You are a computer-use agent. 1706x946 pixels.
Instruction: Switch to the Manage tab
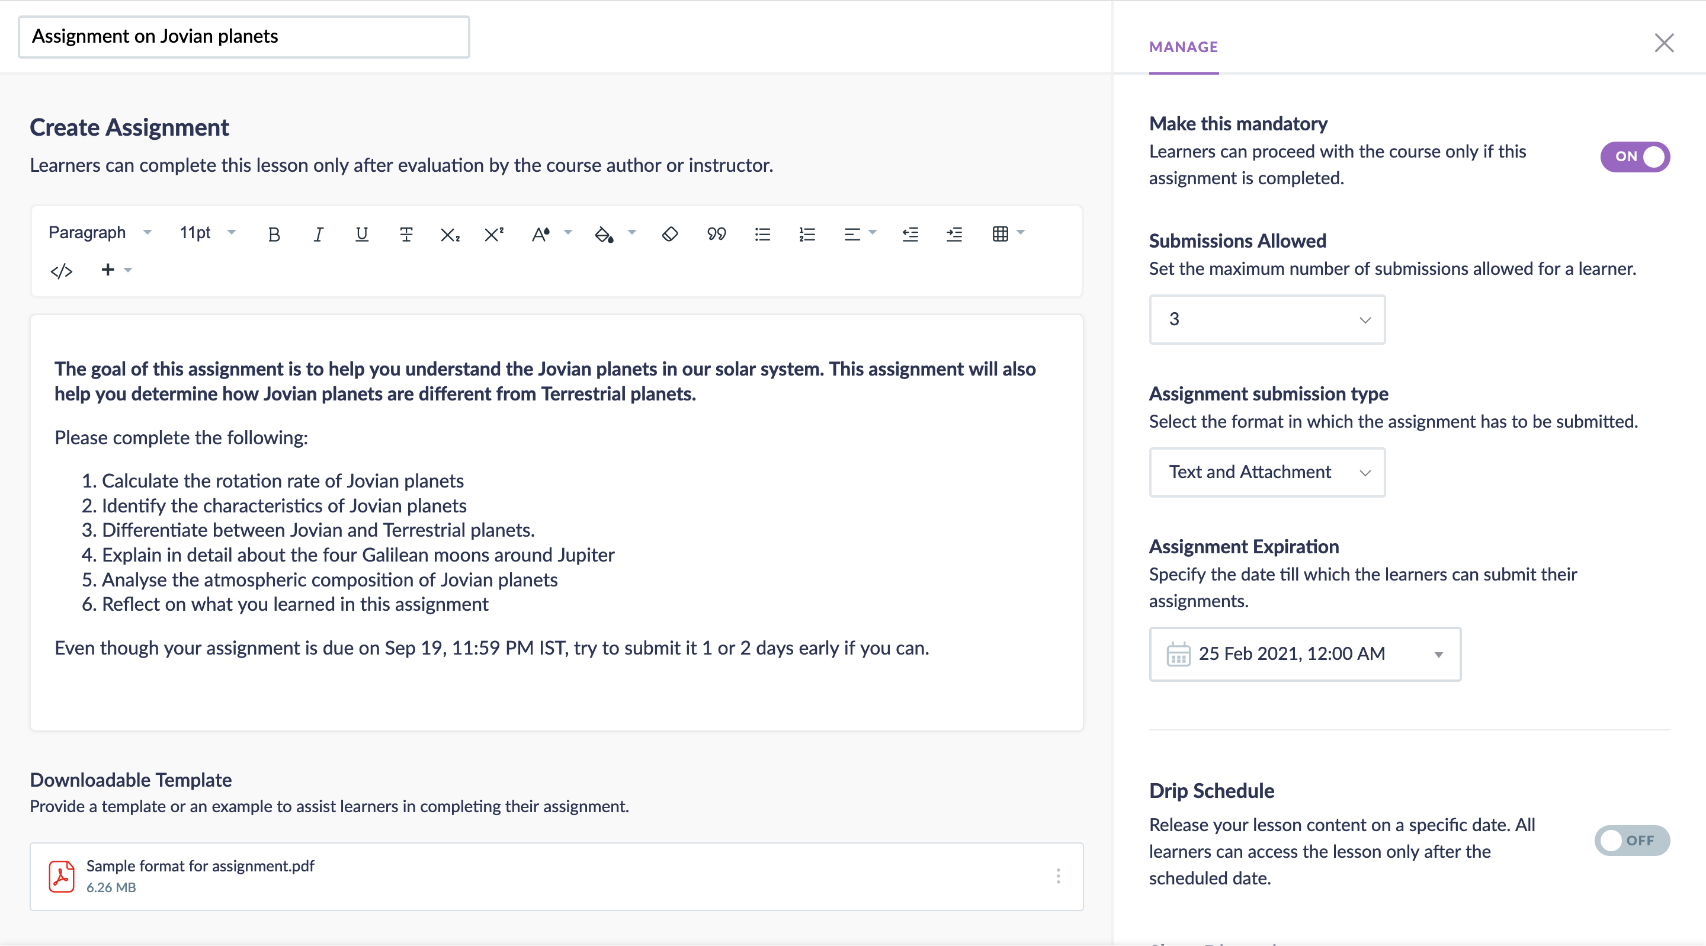(1183, 47)
